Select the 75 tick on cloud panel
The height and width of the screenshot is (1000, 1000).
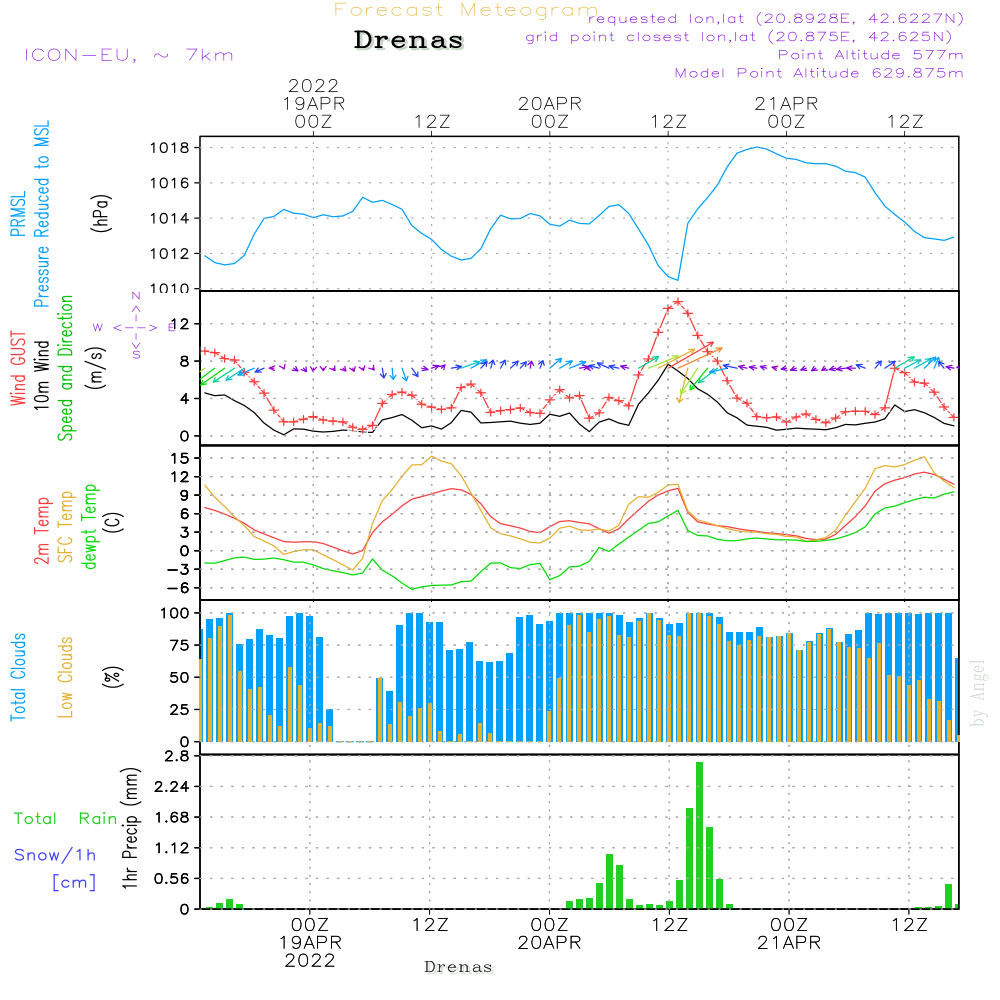[180, 645]
